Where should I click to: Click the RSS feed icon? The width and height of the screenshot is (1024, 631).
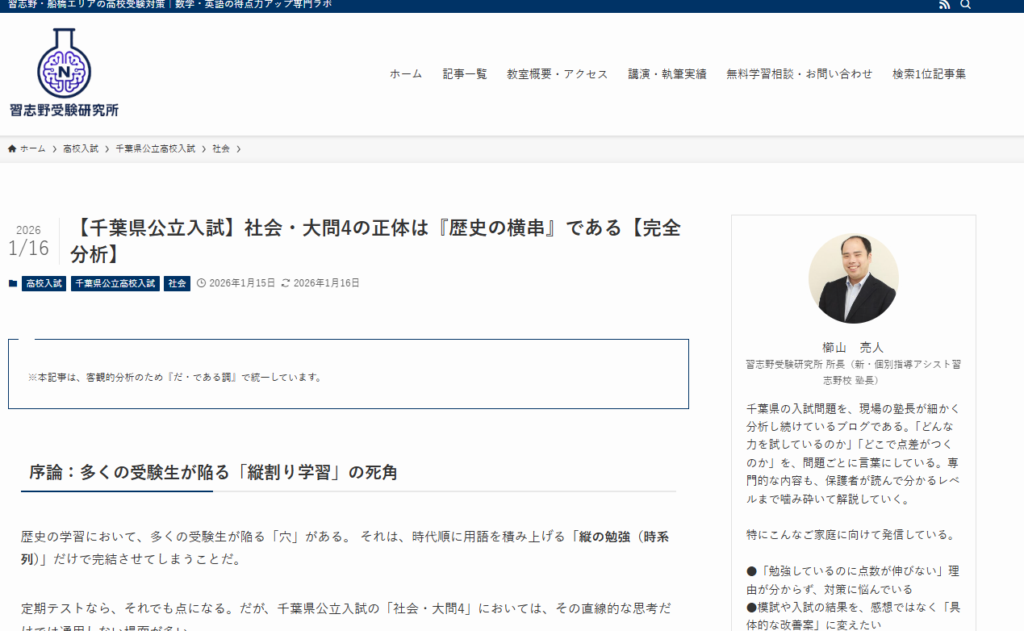pyautogui.click(x=945, y=5)
